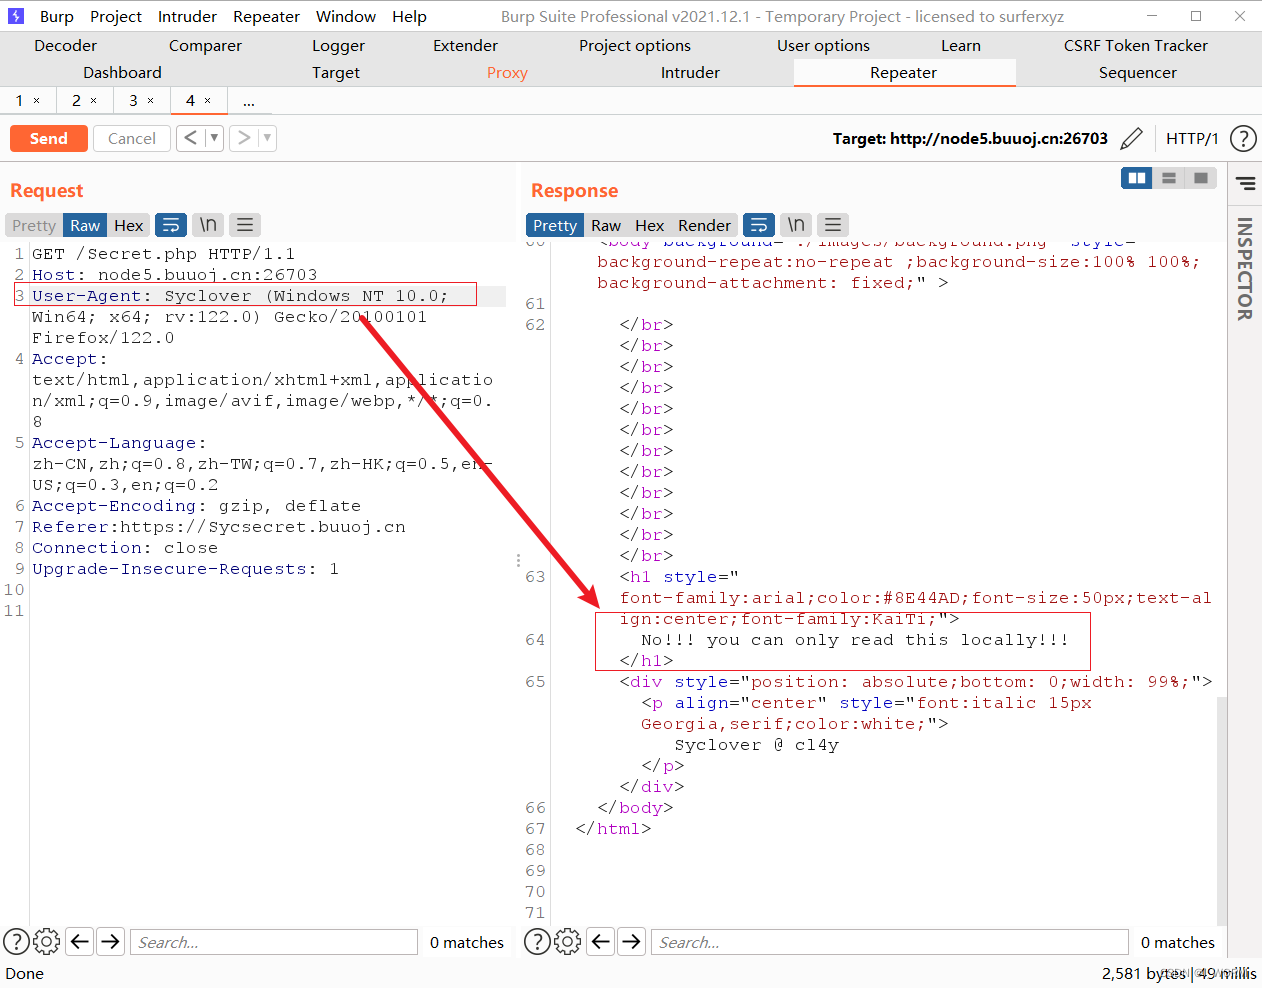
Task: Open Response search settings gear
Action: pyautogui.click(x=568, y=941)
